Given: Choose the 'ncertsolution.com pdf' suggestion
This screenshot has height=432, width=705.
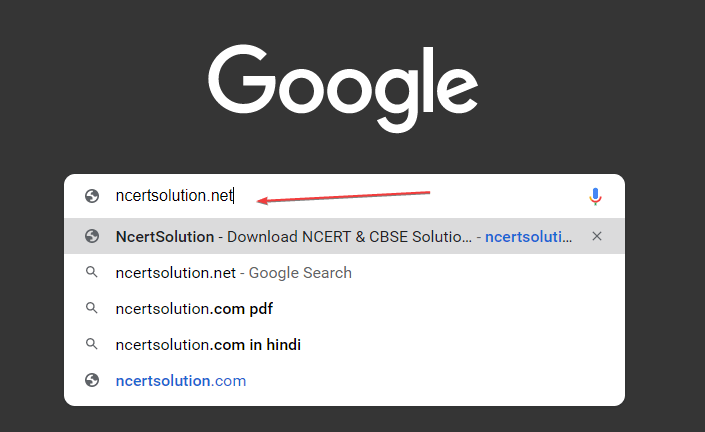Looking at the screenshot, I should 344,308.
